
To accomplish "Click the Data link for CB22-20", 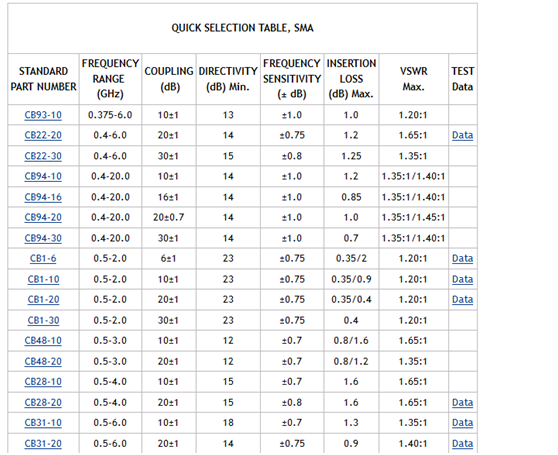I will pos(462,135).
